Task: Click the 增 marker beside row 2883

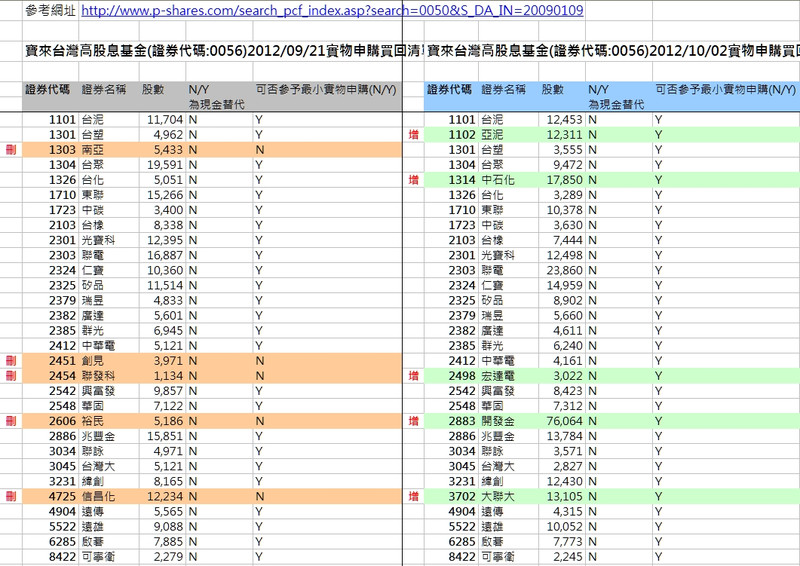Action: point(414,421)
